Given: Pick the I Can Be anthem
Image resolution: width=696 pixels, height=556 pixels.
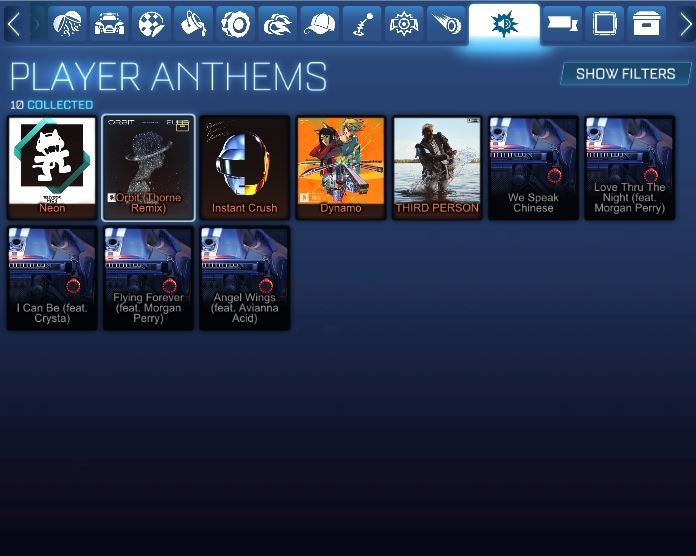Looking at the screenshot, I should point(52,278).
